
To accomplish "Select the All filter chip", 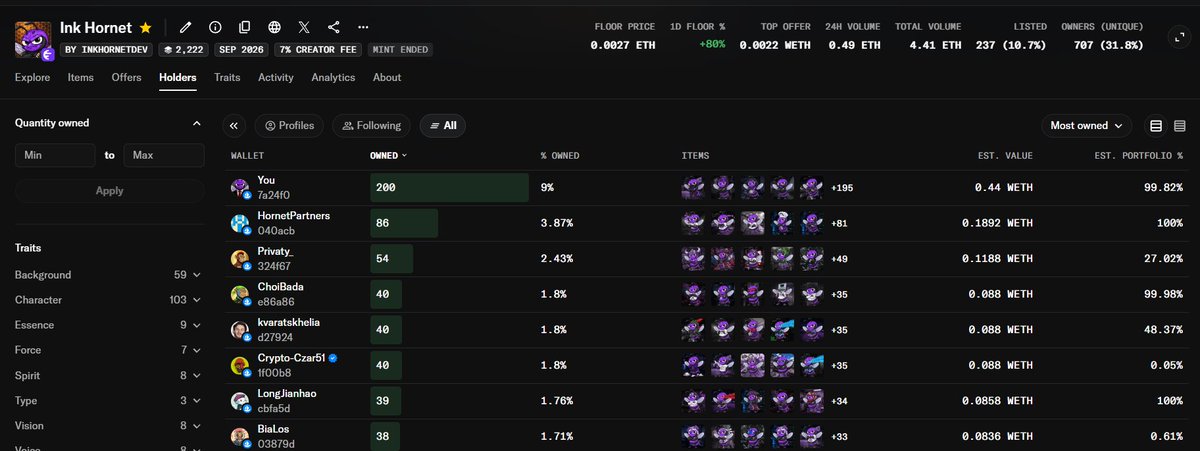I will pyautogui.click(x=442, y=126).
